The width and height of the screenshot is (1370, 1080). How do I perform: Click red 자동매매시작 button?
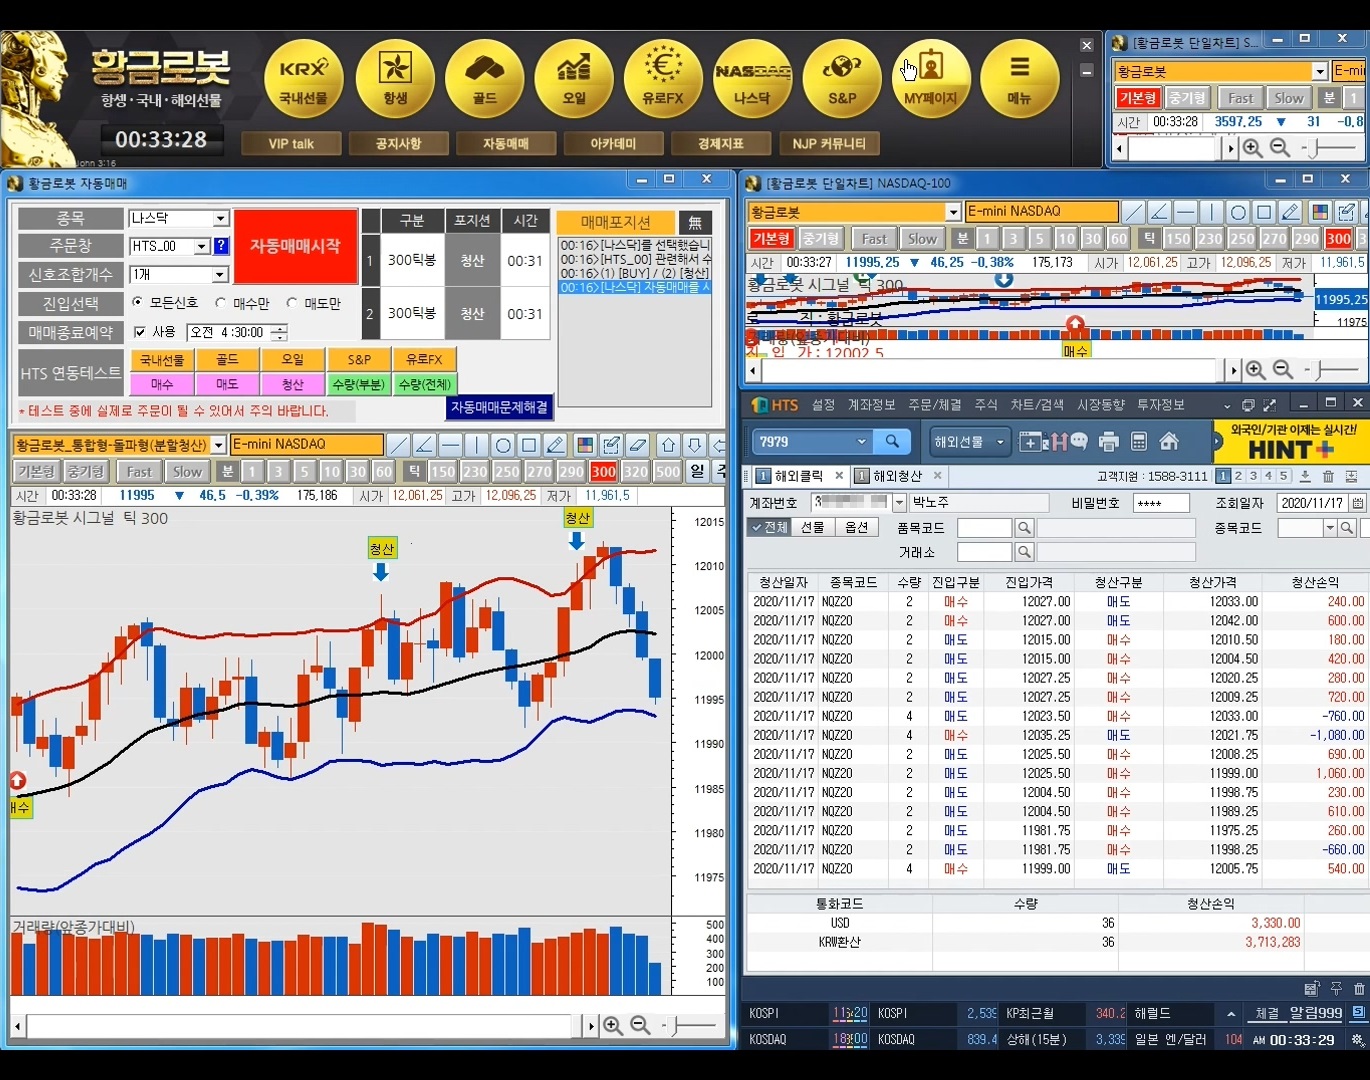point(295,246)
